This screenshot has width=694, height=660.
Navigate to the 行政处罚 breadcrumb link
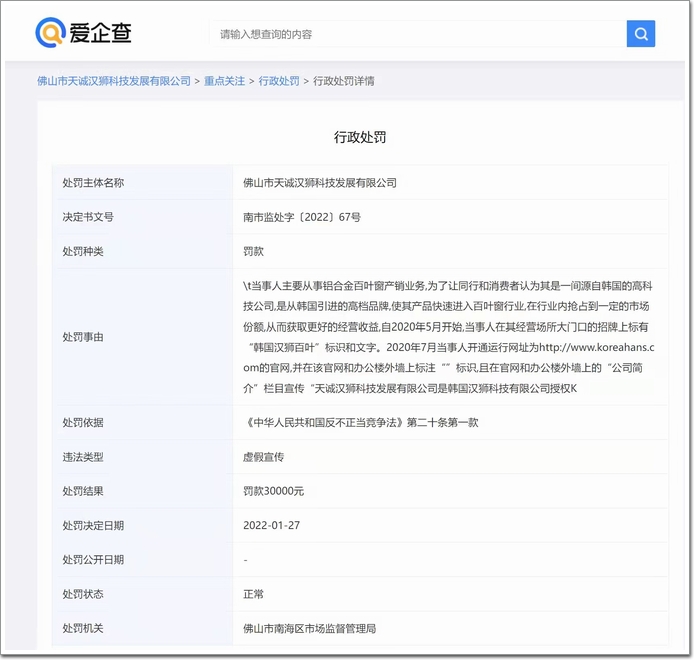click(x=279, y=81)
